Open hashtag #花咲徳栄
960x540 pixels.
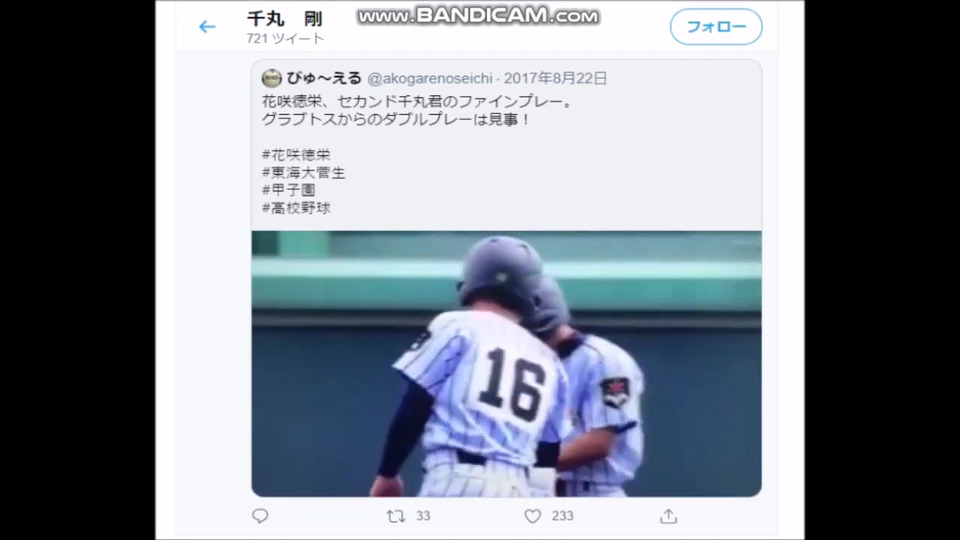click(x=296, y=155)
